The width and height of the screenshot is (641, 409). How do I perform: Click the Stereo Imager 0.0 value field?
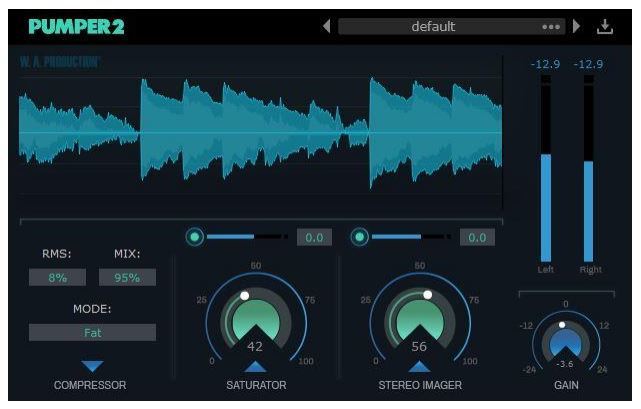pyautogui.click(x=477, y=237)
